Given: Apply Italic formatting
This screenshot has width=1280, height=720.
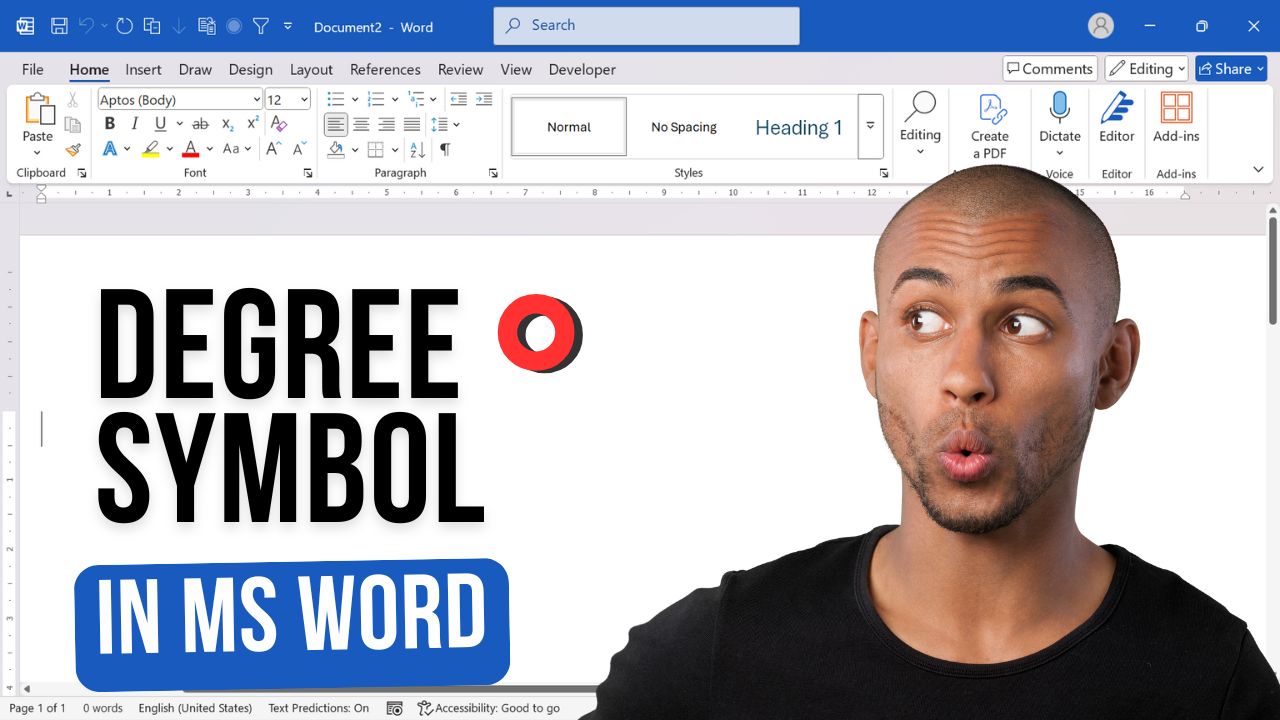Looking at the screenshot, I should click(133, 123).
